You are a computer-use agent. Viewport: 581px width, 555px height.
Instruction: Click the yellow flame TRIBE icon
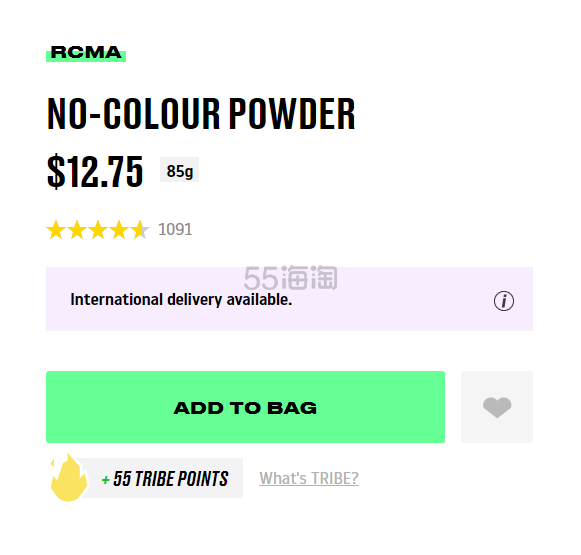[x=69, y=478]
